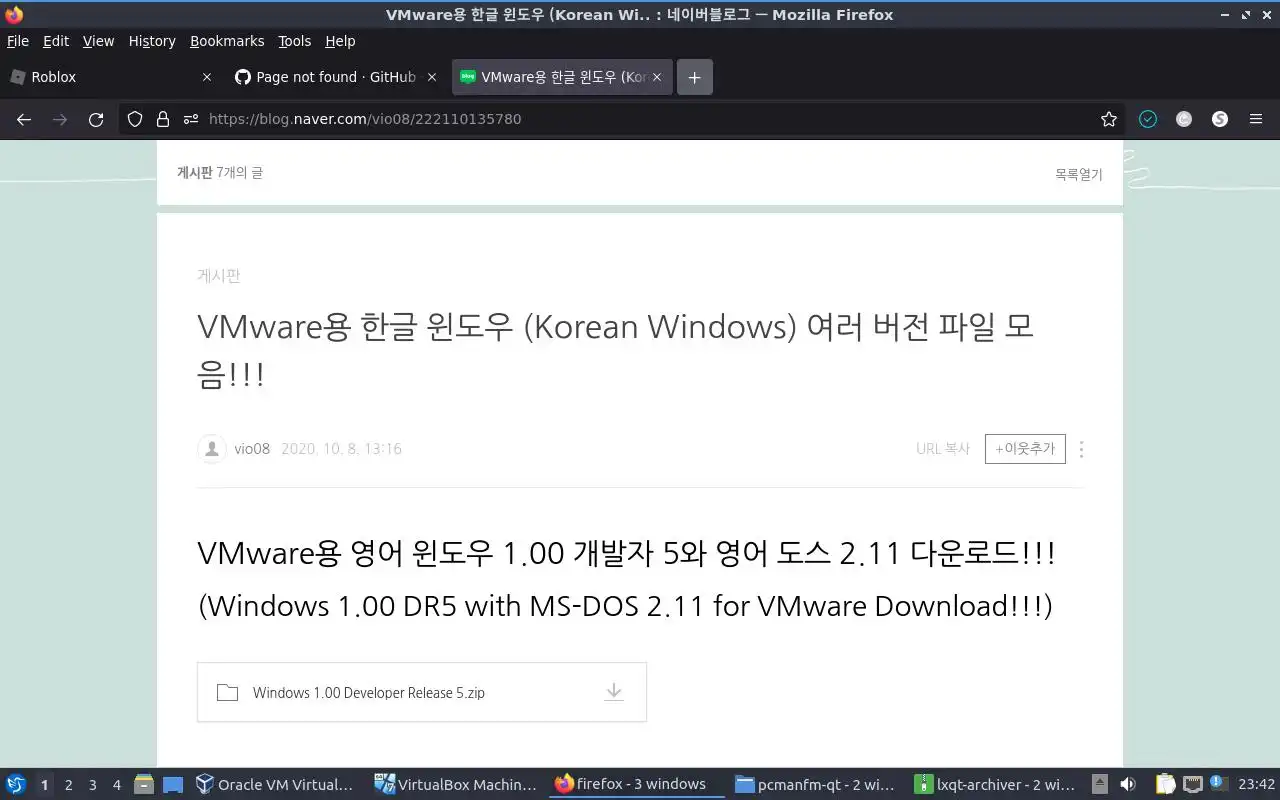Show site security padlock details
Image resolution: width=1280 pixels, height=800 pixels.
tap(163, 119)
